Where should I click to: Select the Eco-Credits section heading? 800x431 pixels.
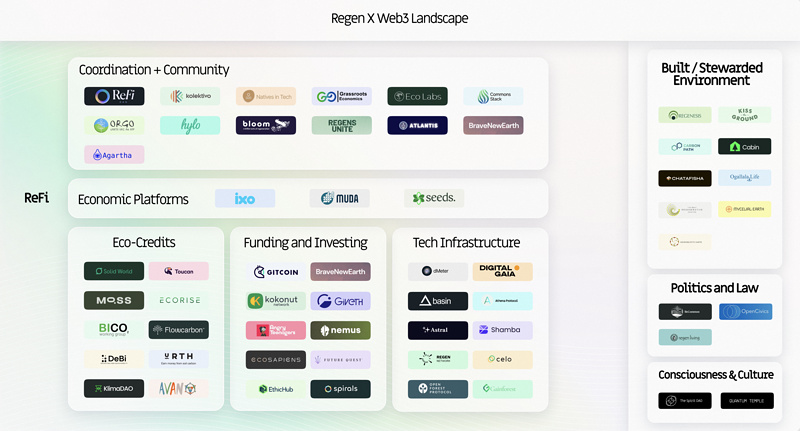tap(146, 243)
